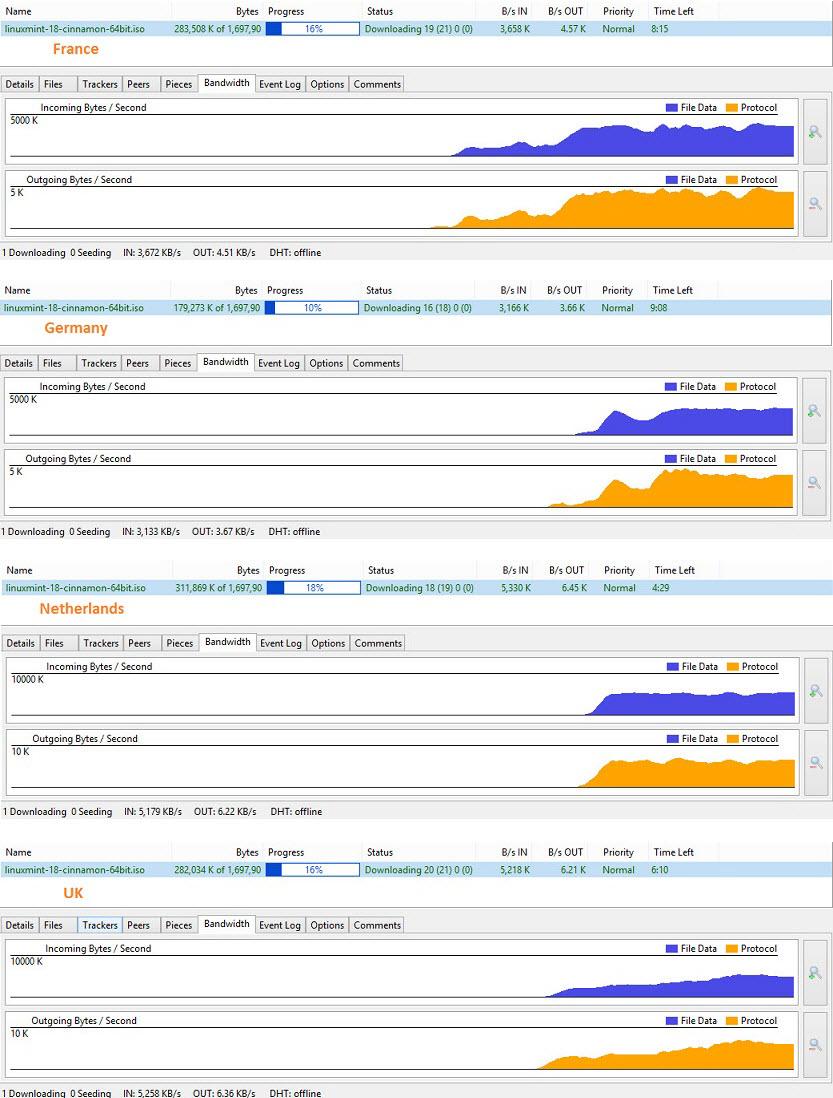
Task: Zoom out the Netherlands outgoing bytes graph
Action: coord(816,763)
